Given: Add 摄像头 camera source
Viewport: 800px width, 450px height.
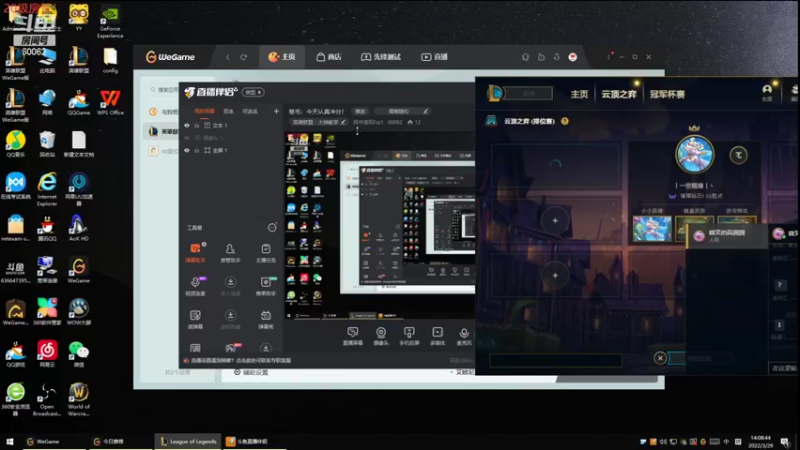Looking at the screenshot, I should point(381,336).
